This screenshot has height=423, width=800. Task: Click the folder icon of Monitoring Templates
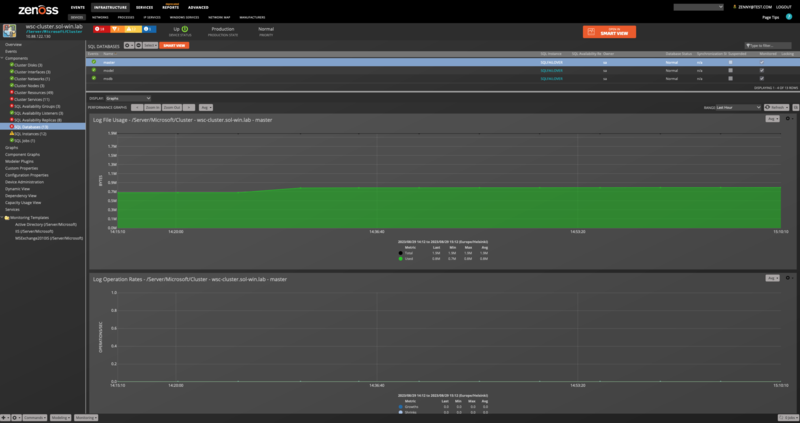coord(7,217)
